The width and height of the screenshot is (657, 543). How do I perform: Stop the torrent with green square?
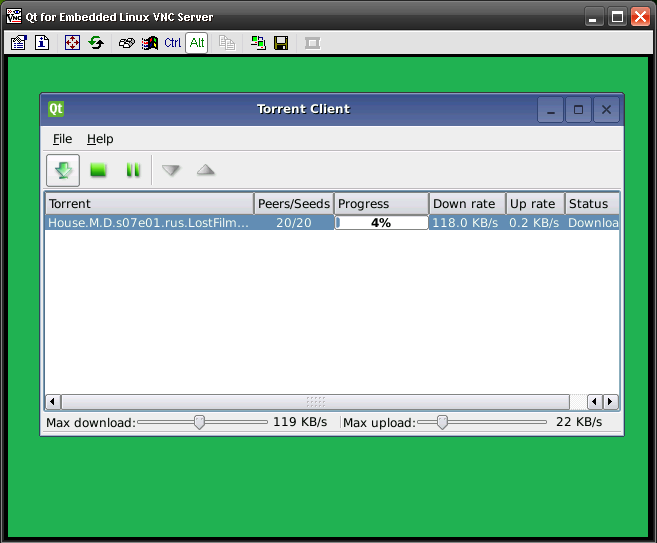98,170
